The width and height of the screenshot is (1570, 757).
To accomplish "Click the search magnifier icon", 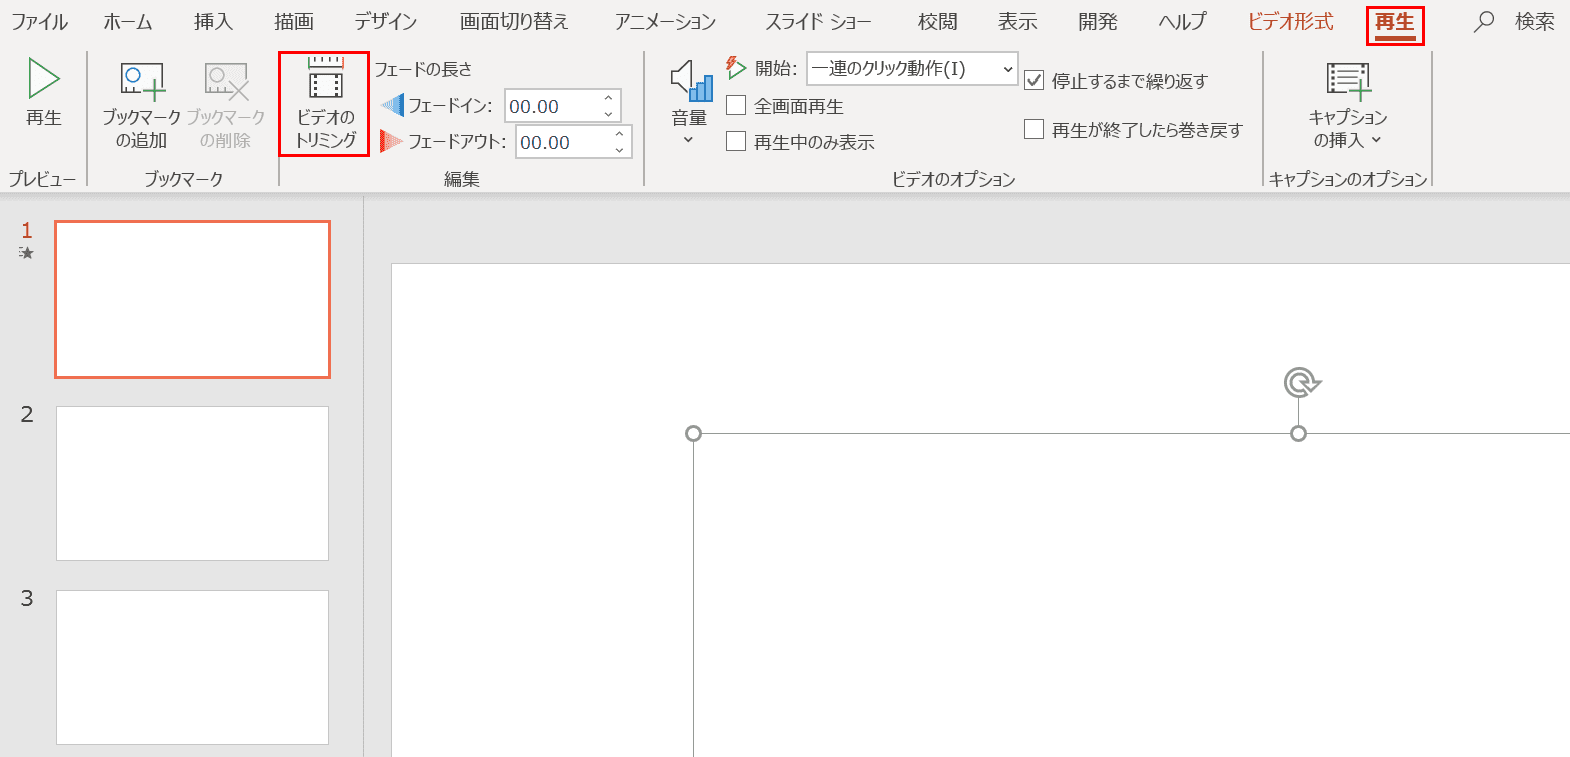I will 1484,21.
